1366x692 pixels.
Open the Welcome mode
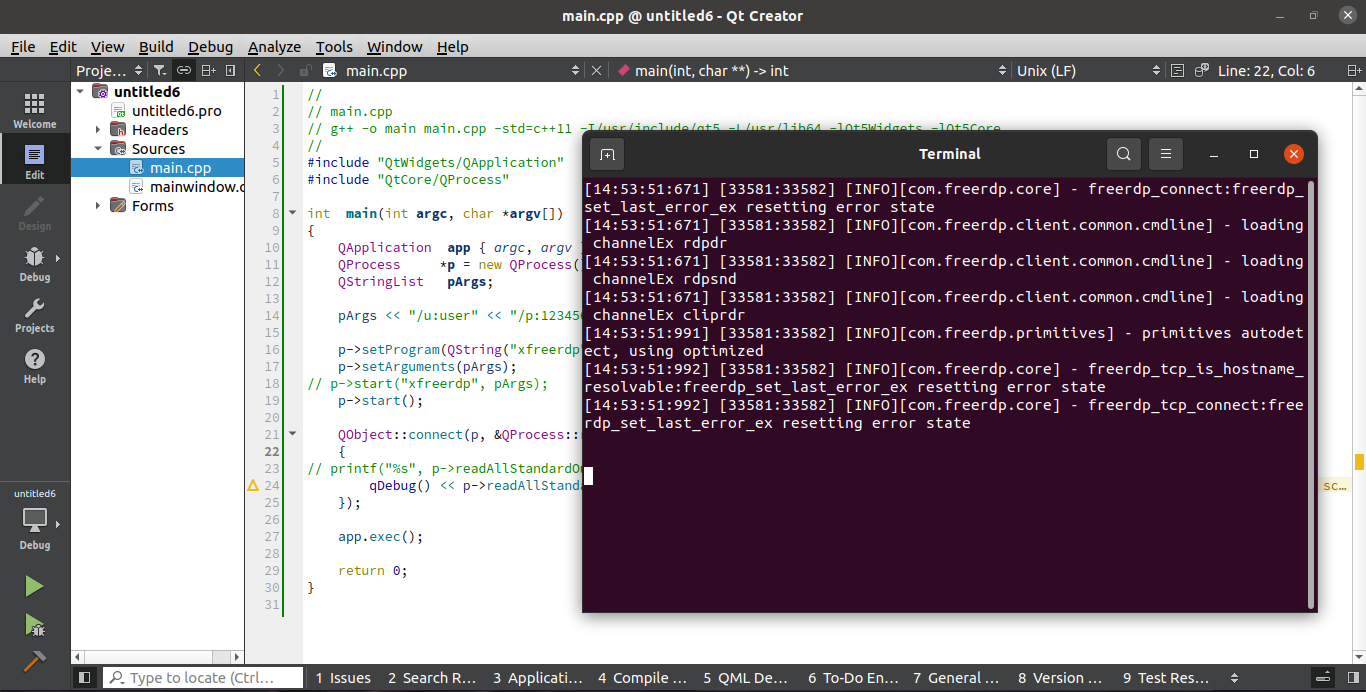pos(35,111)
